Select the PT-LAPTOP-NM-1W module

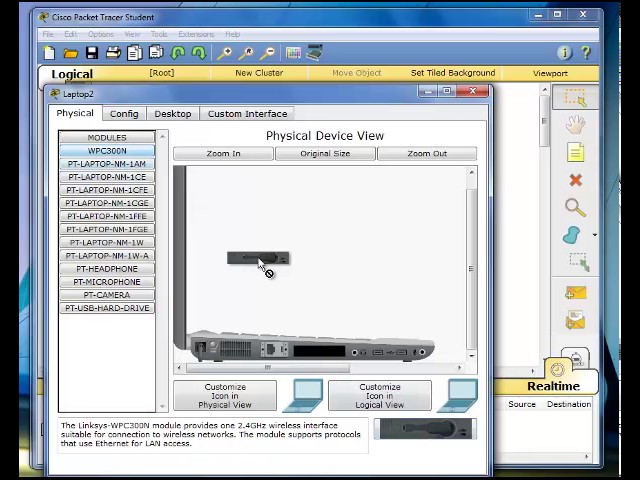(x=107, y=242)
